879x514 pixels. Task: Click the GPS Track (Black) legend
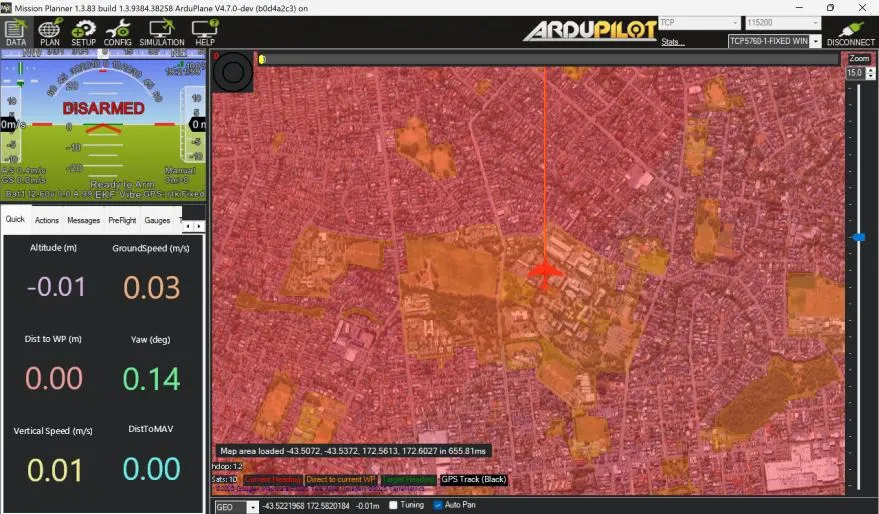click(474, 479)
